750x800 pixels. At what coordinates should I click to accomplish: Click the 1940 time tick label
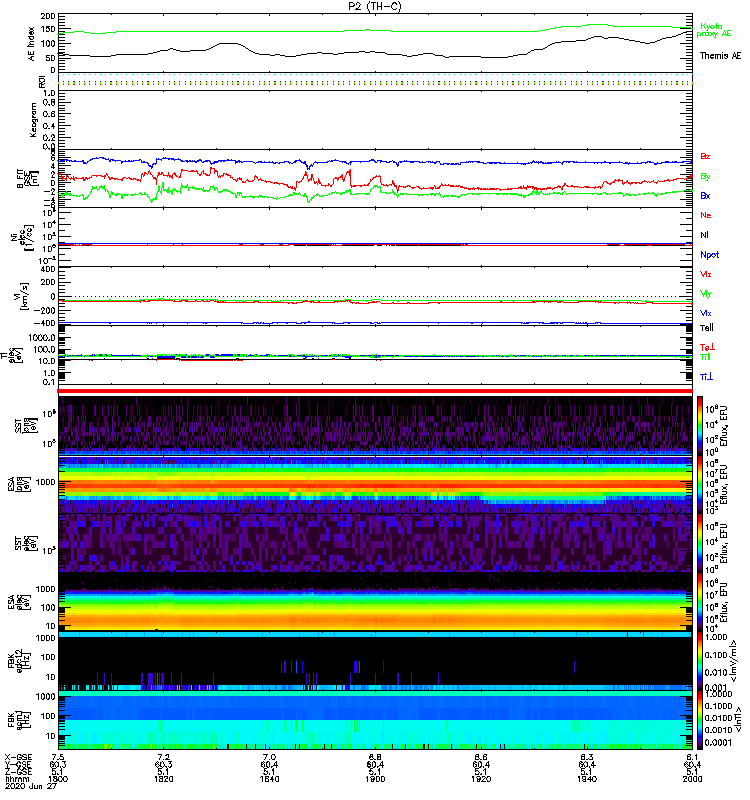587,779
